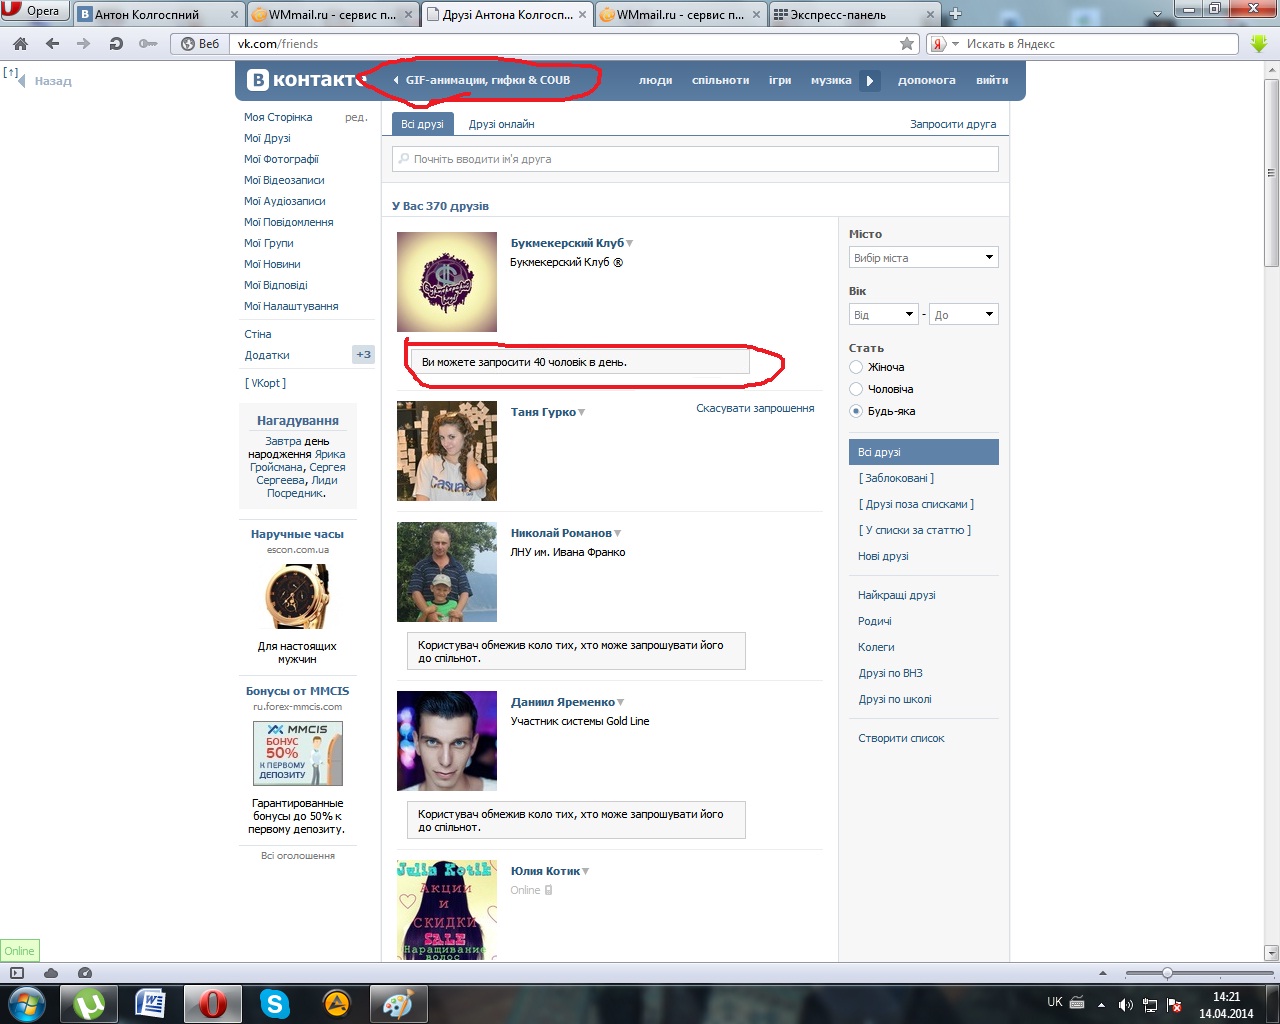Viewport: 1280px width, 1024px height.
Task: Open Мої Налаштування in left menu
Action: 291,306
